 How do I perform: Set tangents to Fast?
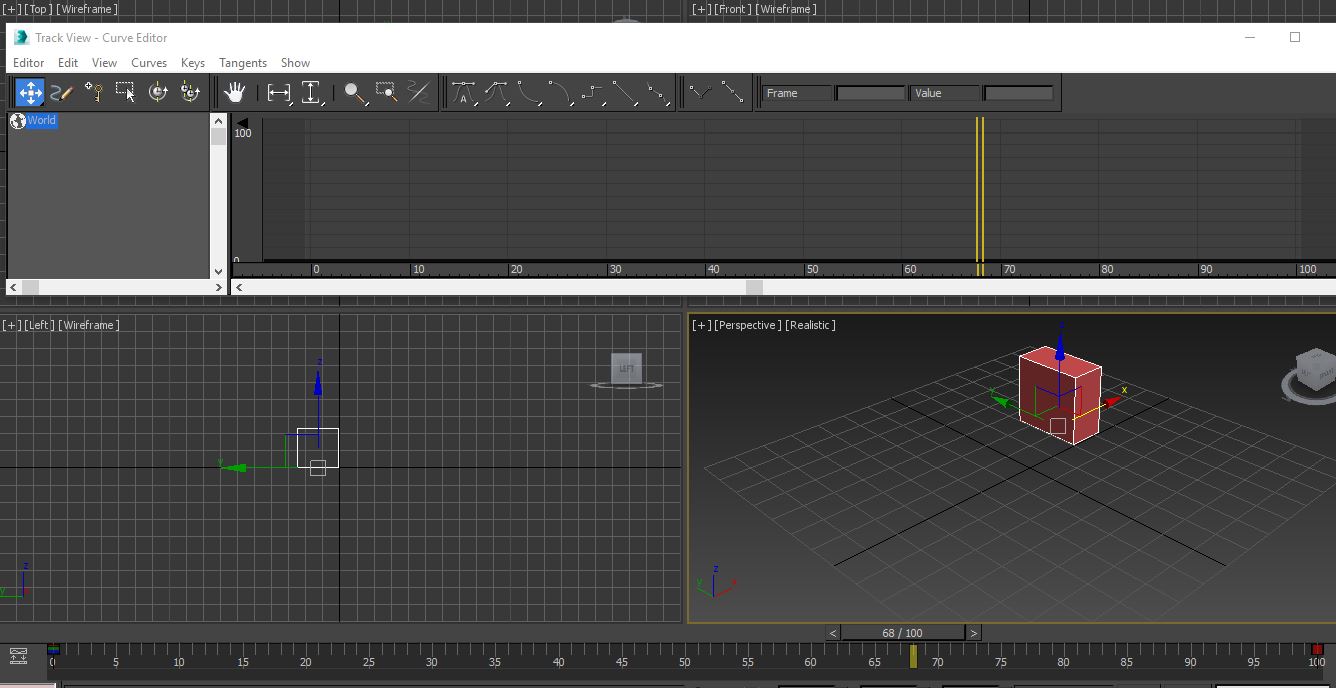coord(528,93)
